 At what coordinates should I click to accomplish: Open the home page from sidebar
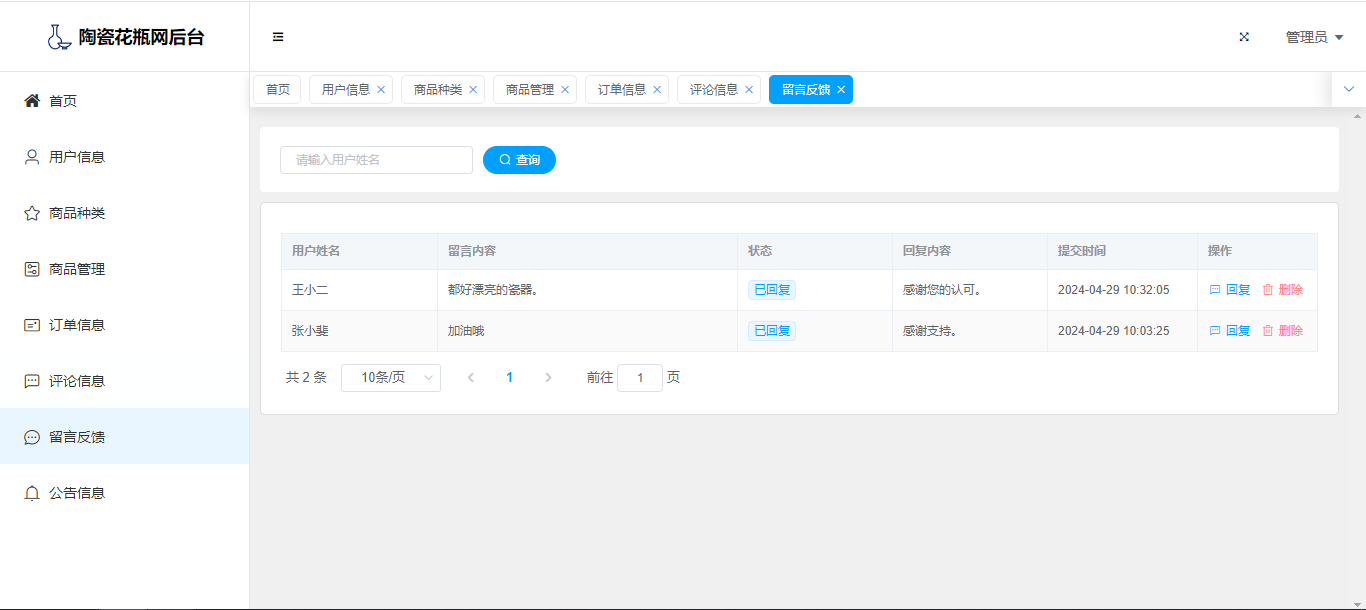click(x=63, y=101)
